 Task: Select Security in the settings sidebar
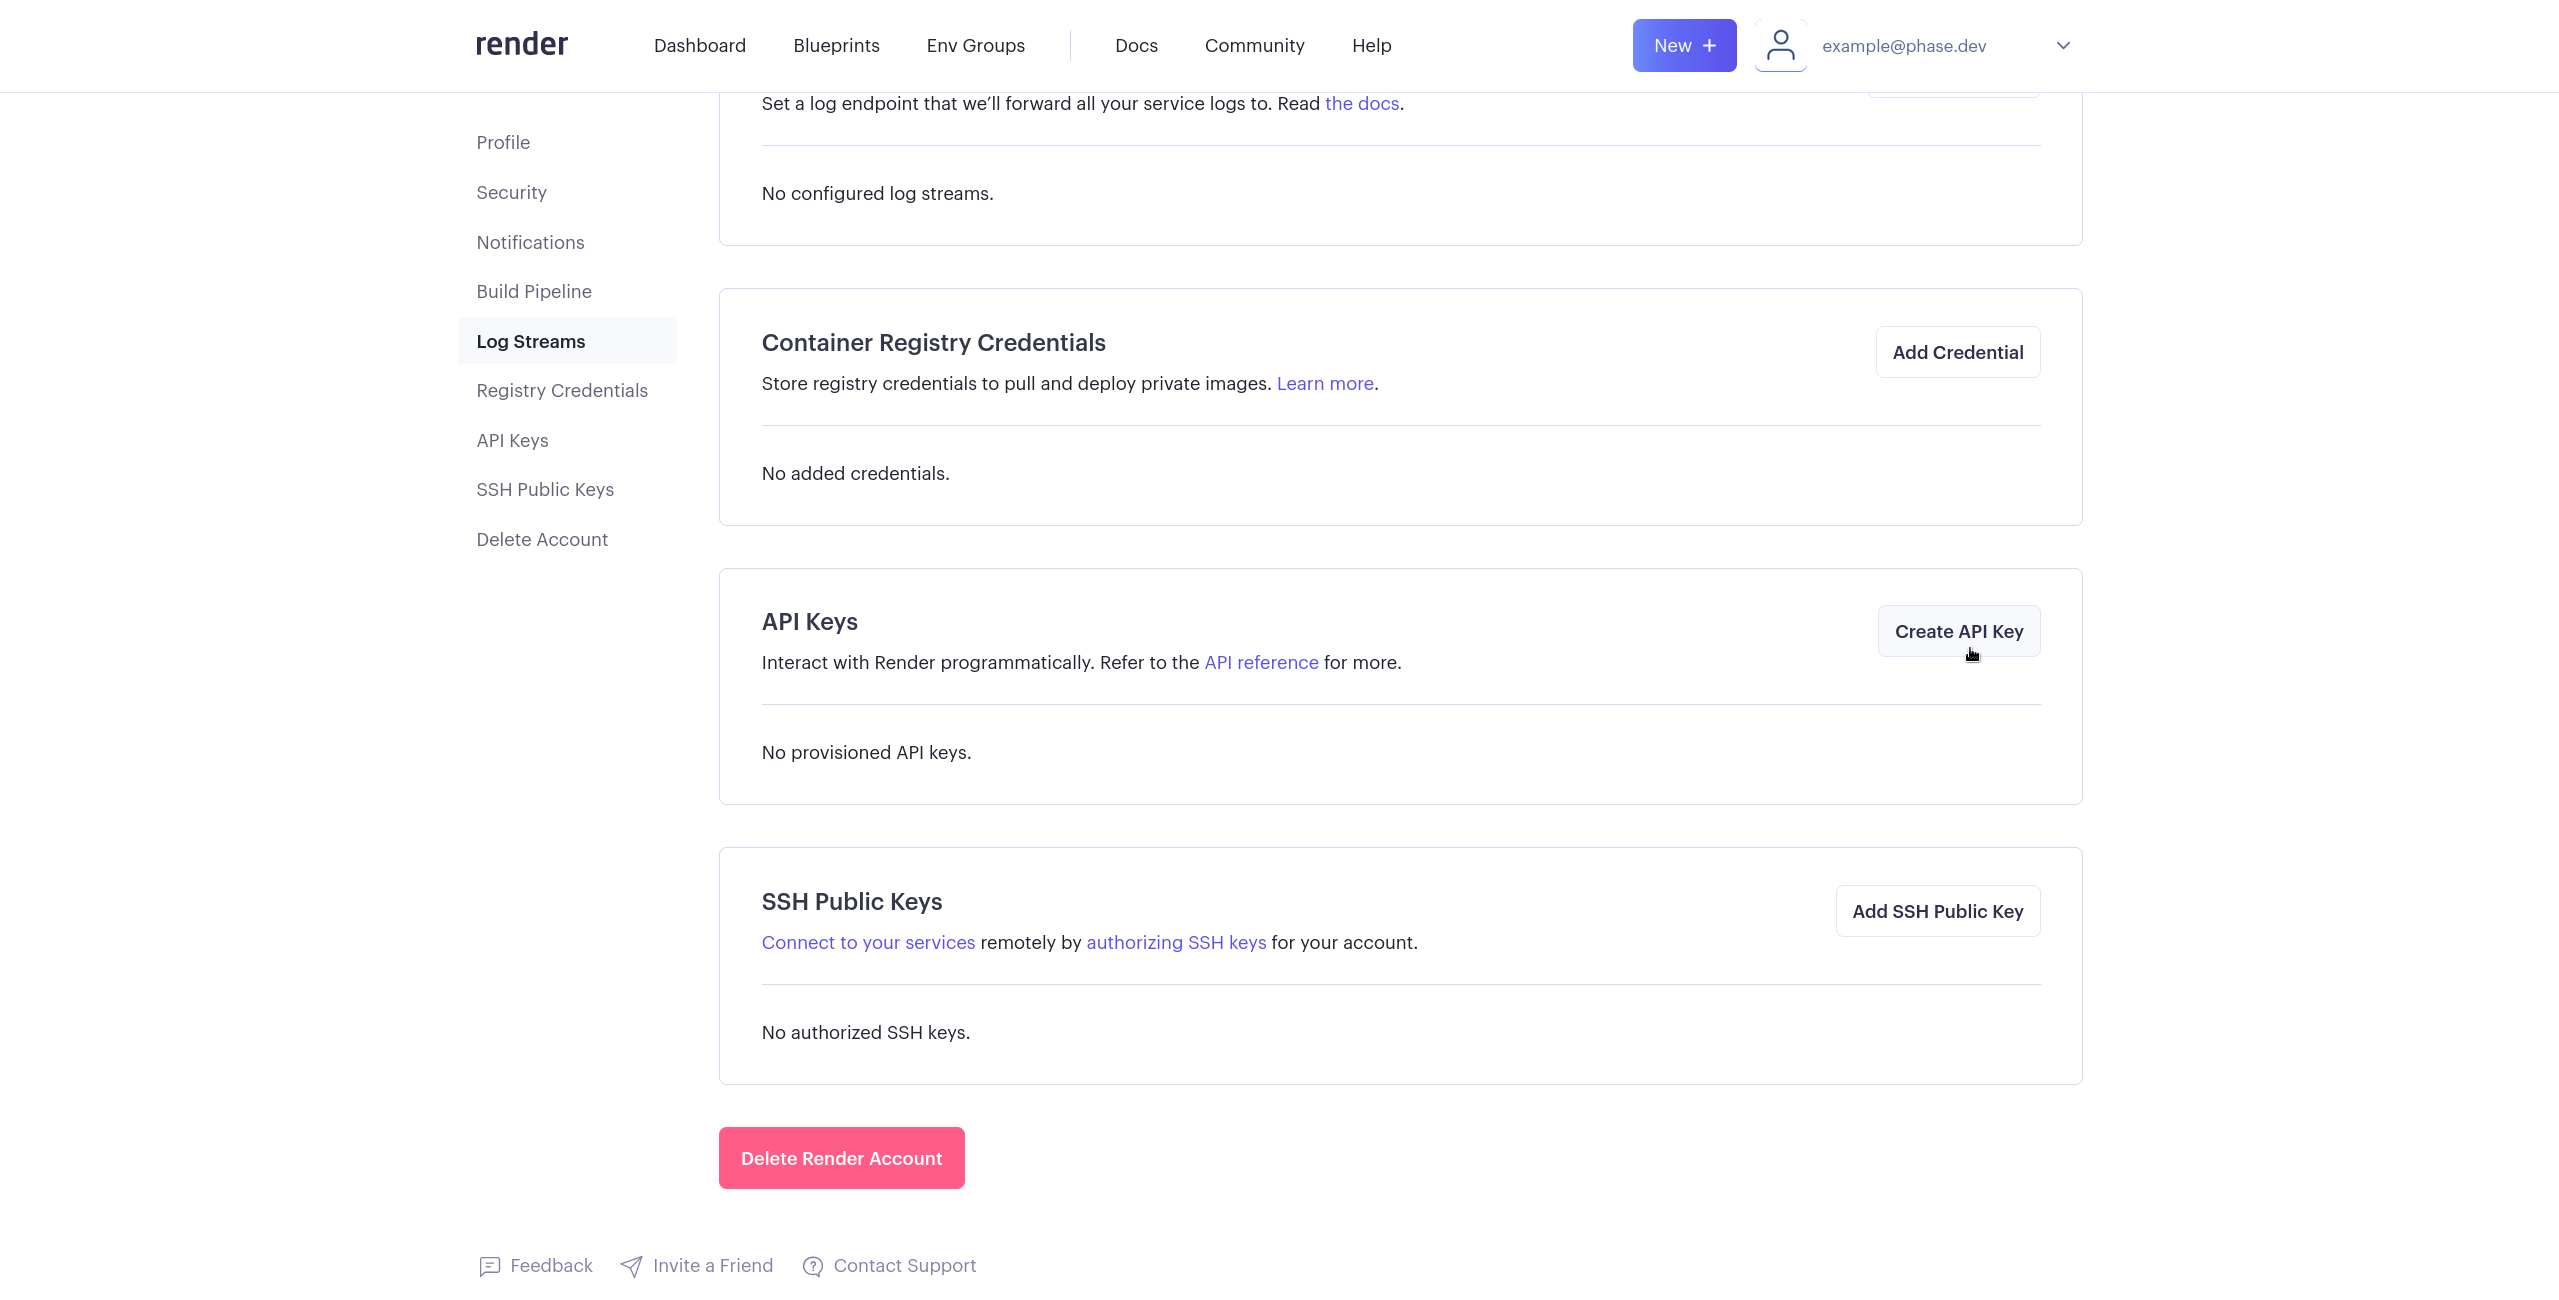tap(511, 192)
